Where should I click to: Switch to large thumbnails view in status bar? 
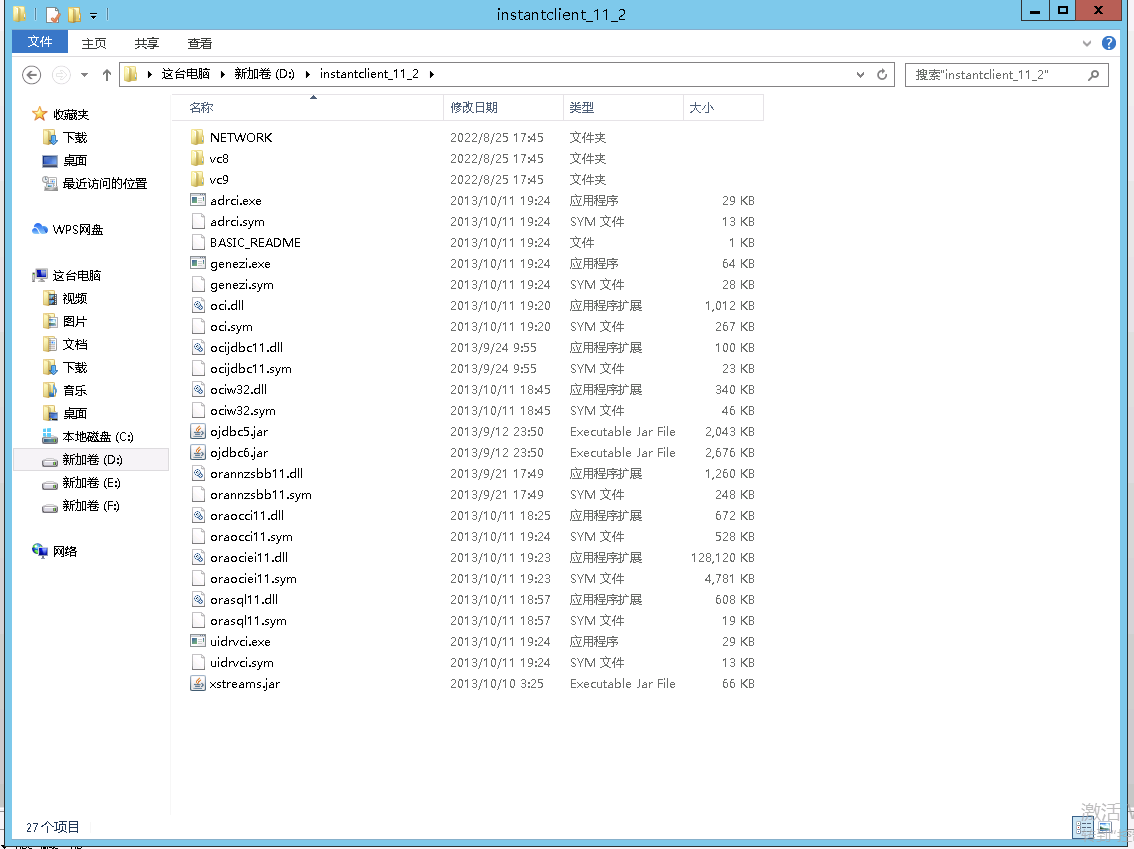(1105, 827)
